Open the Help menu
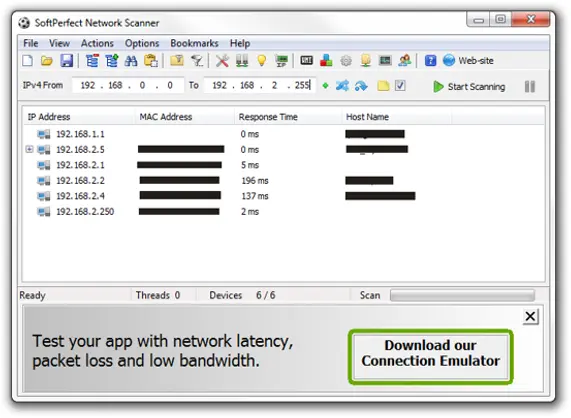The height and width of the screenshot is (418, 571). [x=240, y=43]
